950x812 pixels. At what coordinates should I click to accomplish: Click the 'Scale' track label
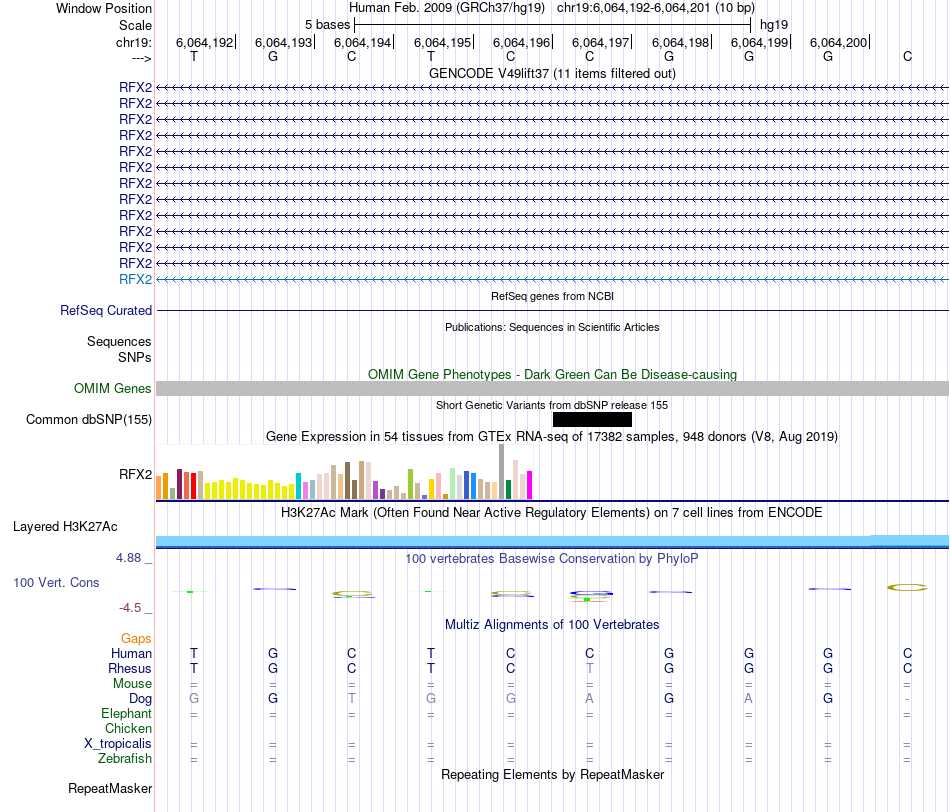pos(135,25)
